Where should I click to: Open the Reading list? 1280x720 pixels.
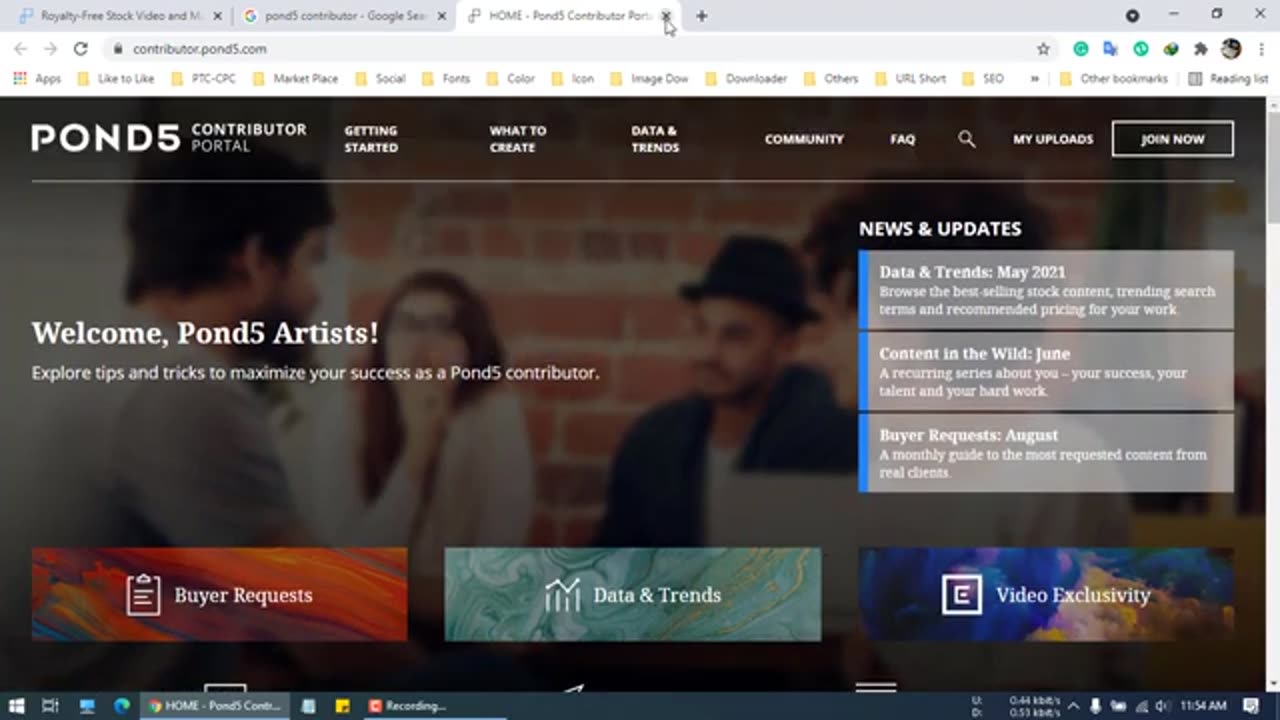1228,78
